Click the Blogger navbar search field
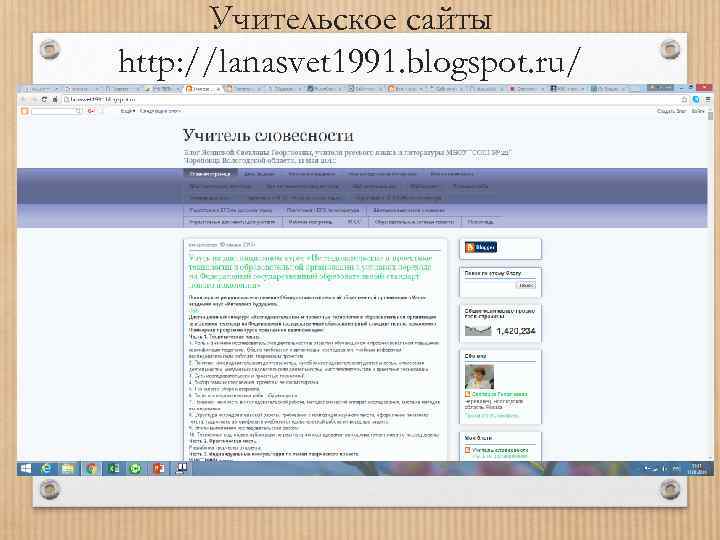This screenshot has width=720, height=540. pos(56,111)
